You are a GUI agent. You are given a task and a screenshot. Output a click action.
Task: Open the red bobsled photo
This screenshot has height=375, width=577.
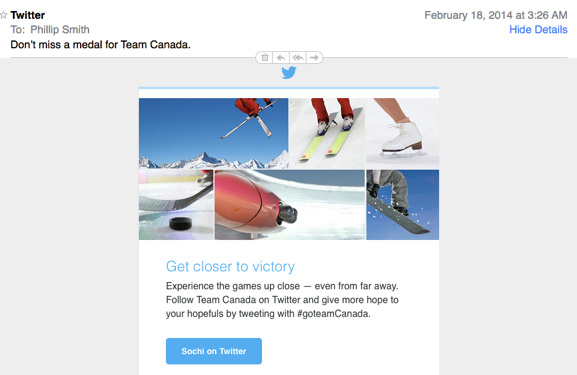point(290,205)
